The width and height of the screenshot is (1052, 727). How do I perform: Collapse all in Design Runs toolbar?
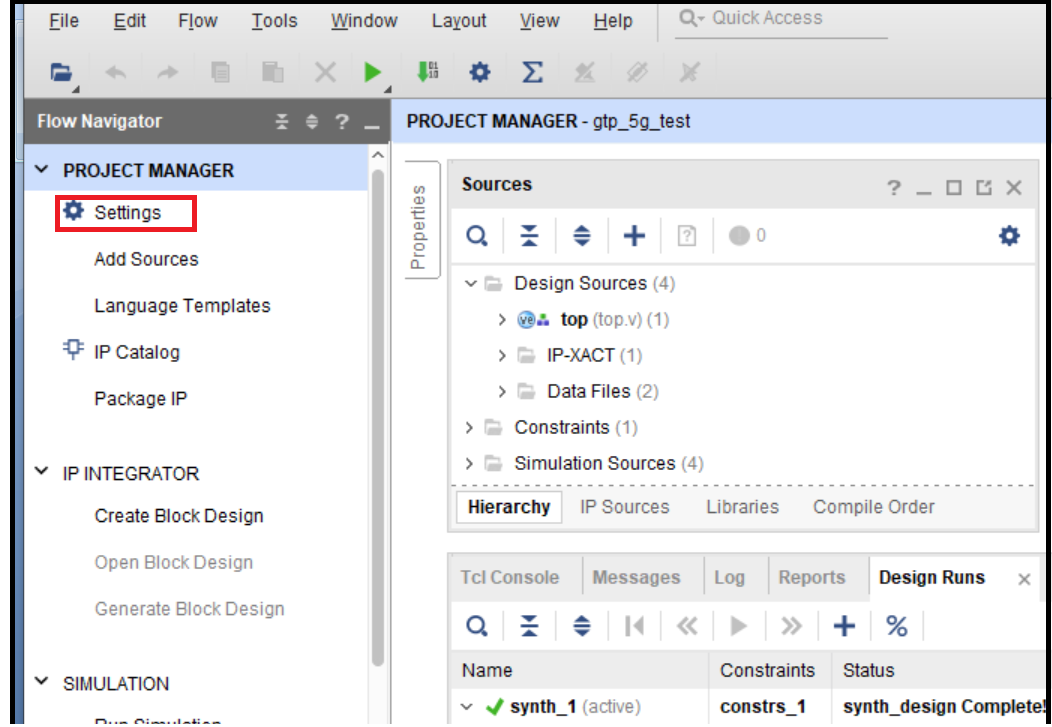529,626
